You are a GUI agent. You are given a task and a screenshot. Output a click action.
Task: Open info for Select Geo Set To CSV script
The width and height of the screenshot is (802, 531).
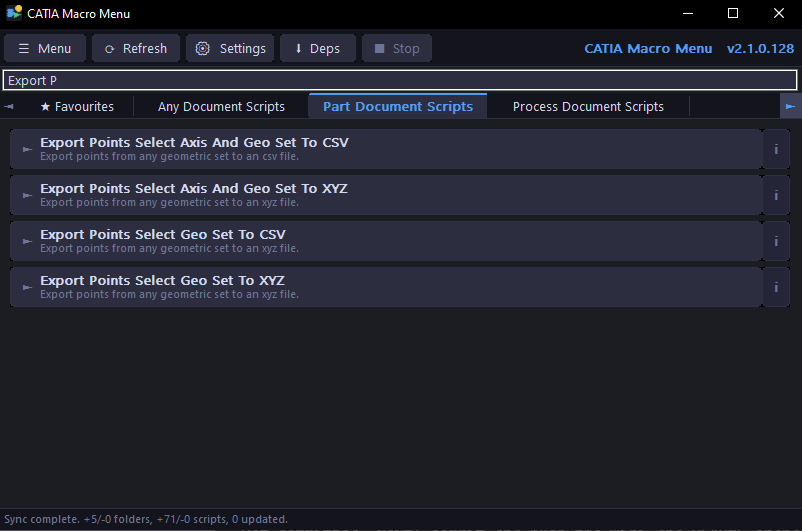click(x=776, y=241)
